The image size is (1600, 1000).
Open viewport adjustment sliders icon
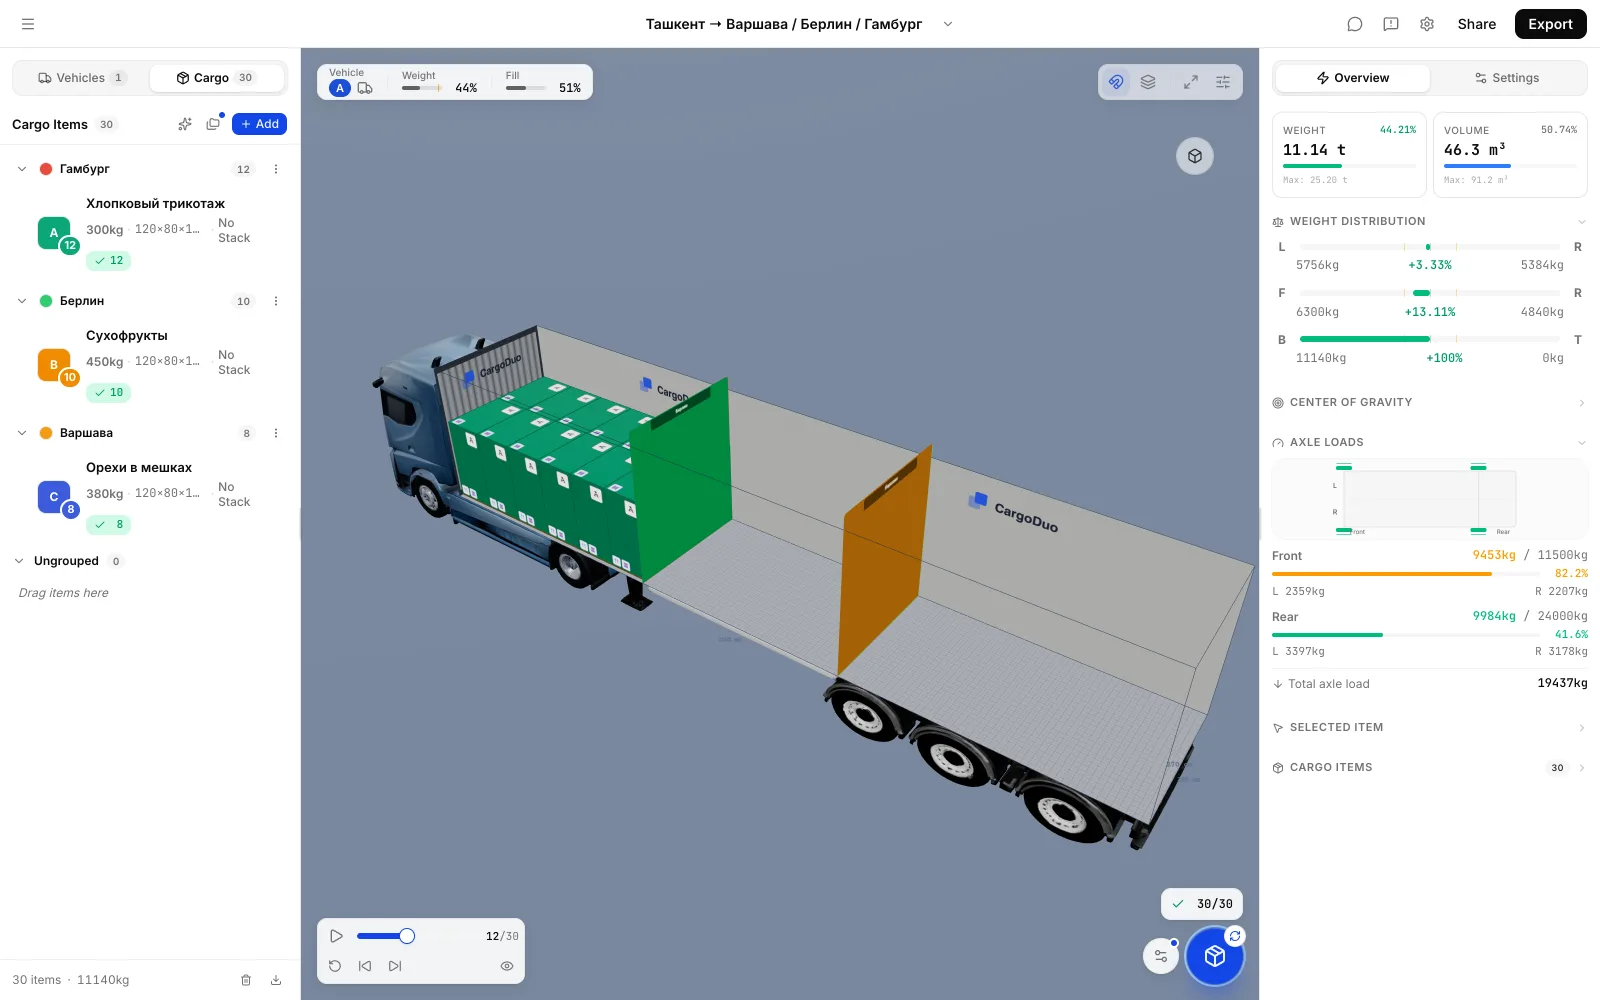pyautogui.click(x=1223, y=82)
